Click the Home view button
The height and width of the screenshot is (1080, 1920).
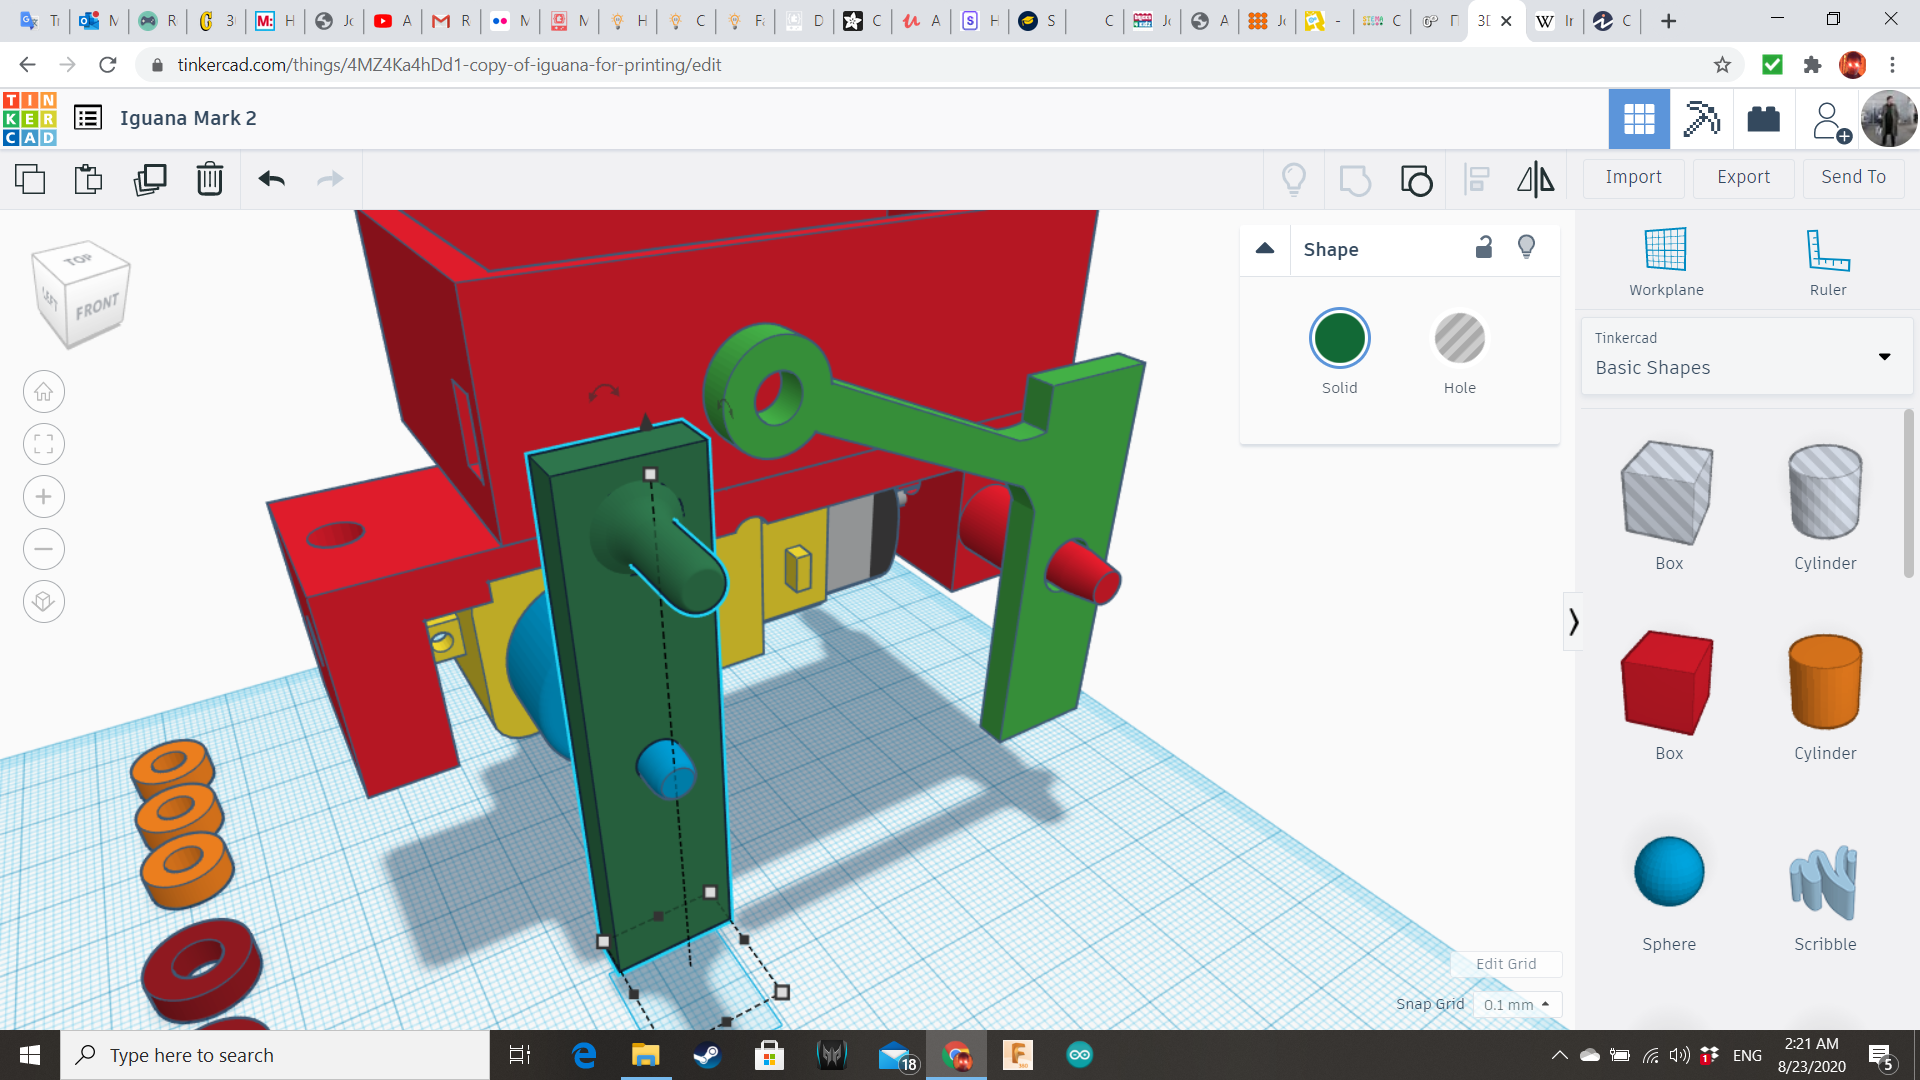pyautogui.click(x=44, y=392)
